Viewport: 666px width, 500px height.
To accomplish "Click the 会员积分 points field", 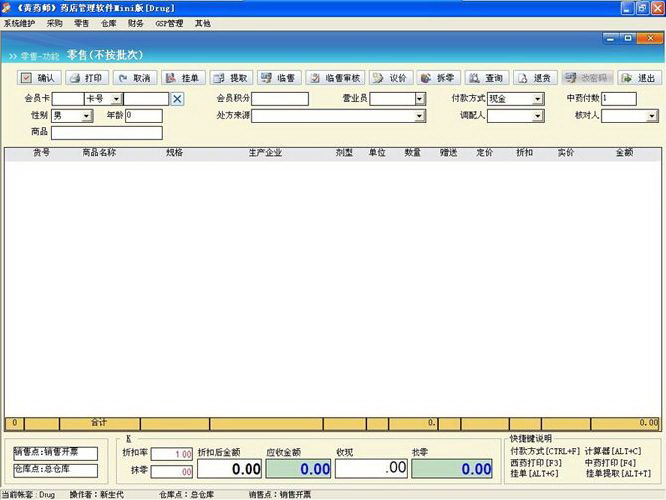I will (280, 99).
